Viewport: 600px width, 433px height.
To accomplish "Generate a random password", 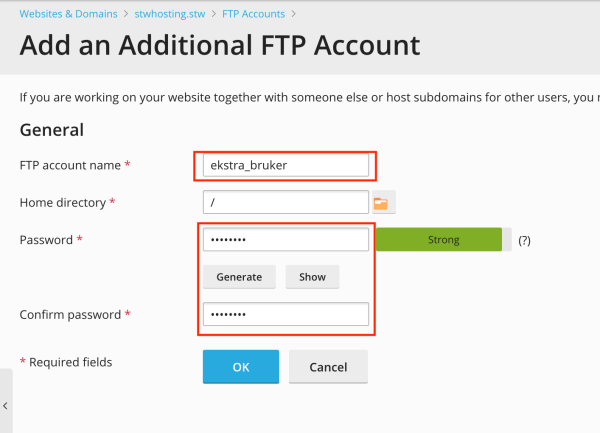I will [x=239, y=277].
